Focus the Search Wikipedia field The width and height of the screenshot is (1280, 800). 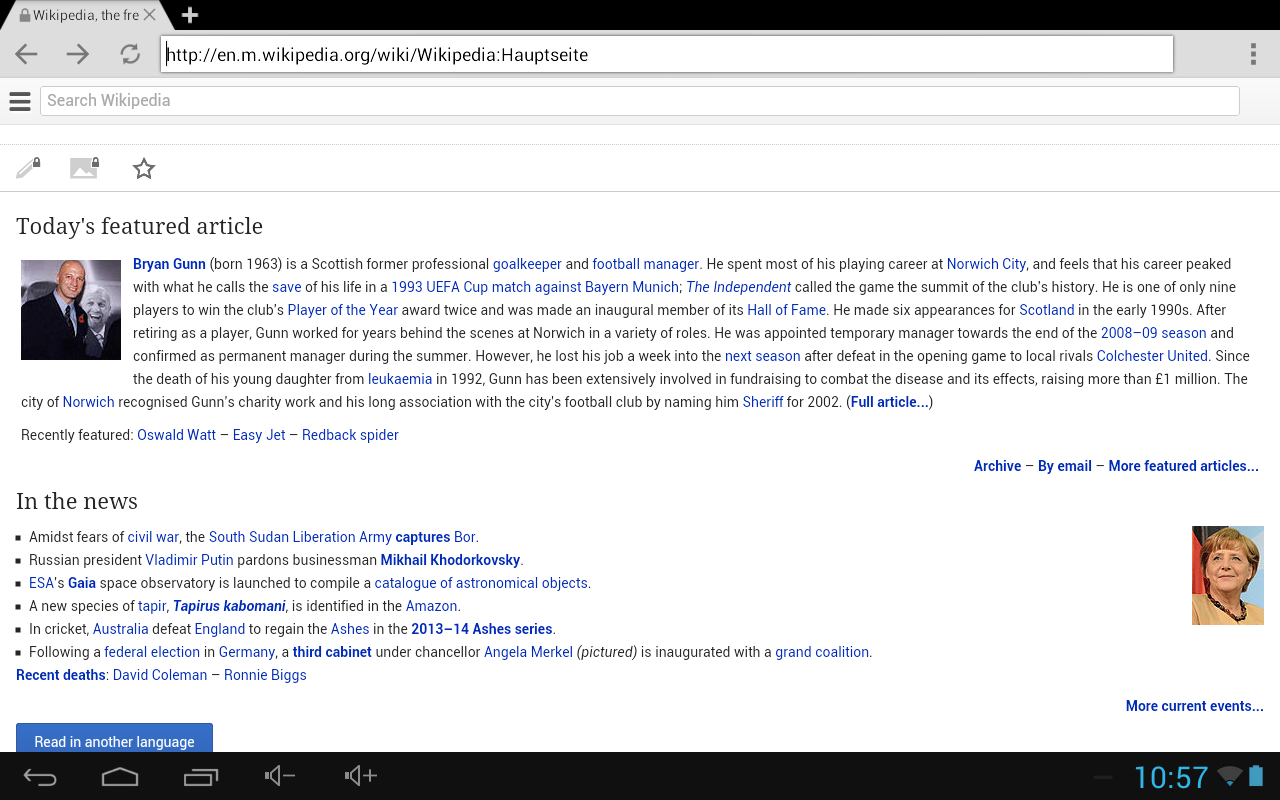[x=640, y=101]
